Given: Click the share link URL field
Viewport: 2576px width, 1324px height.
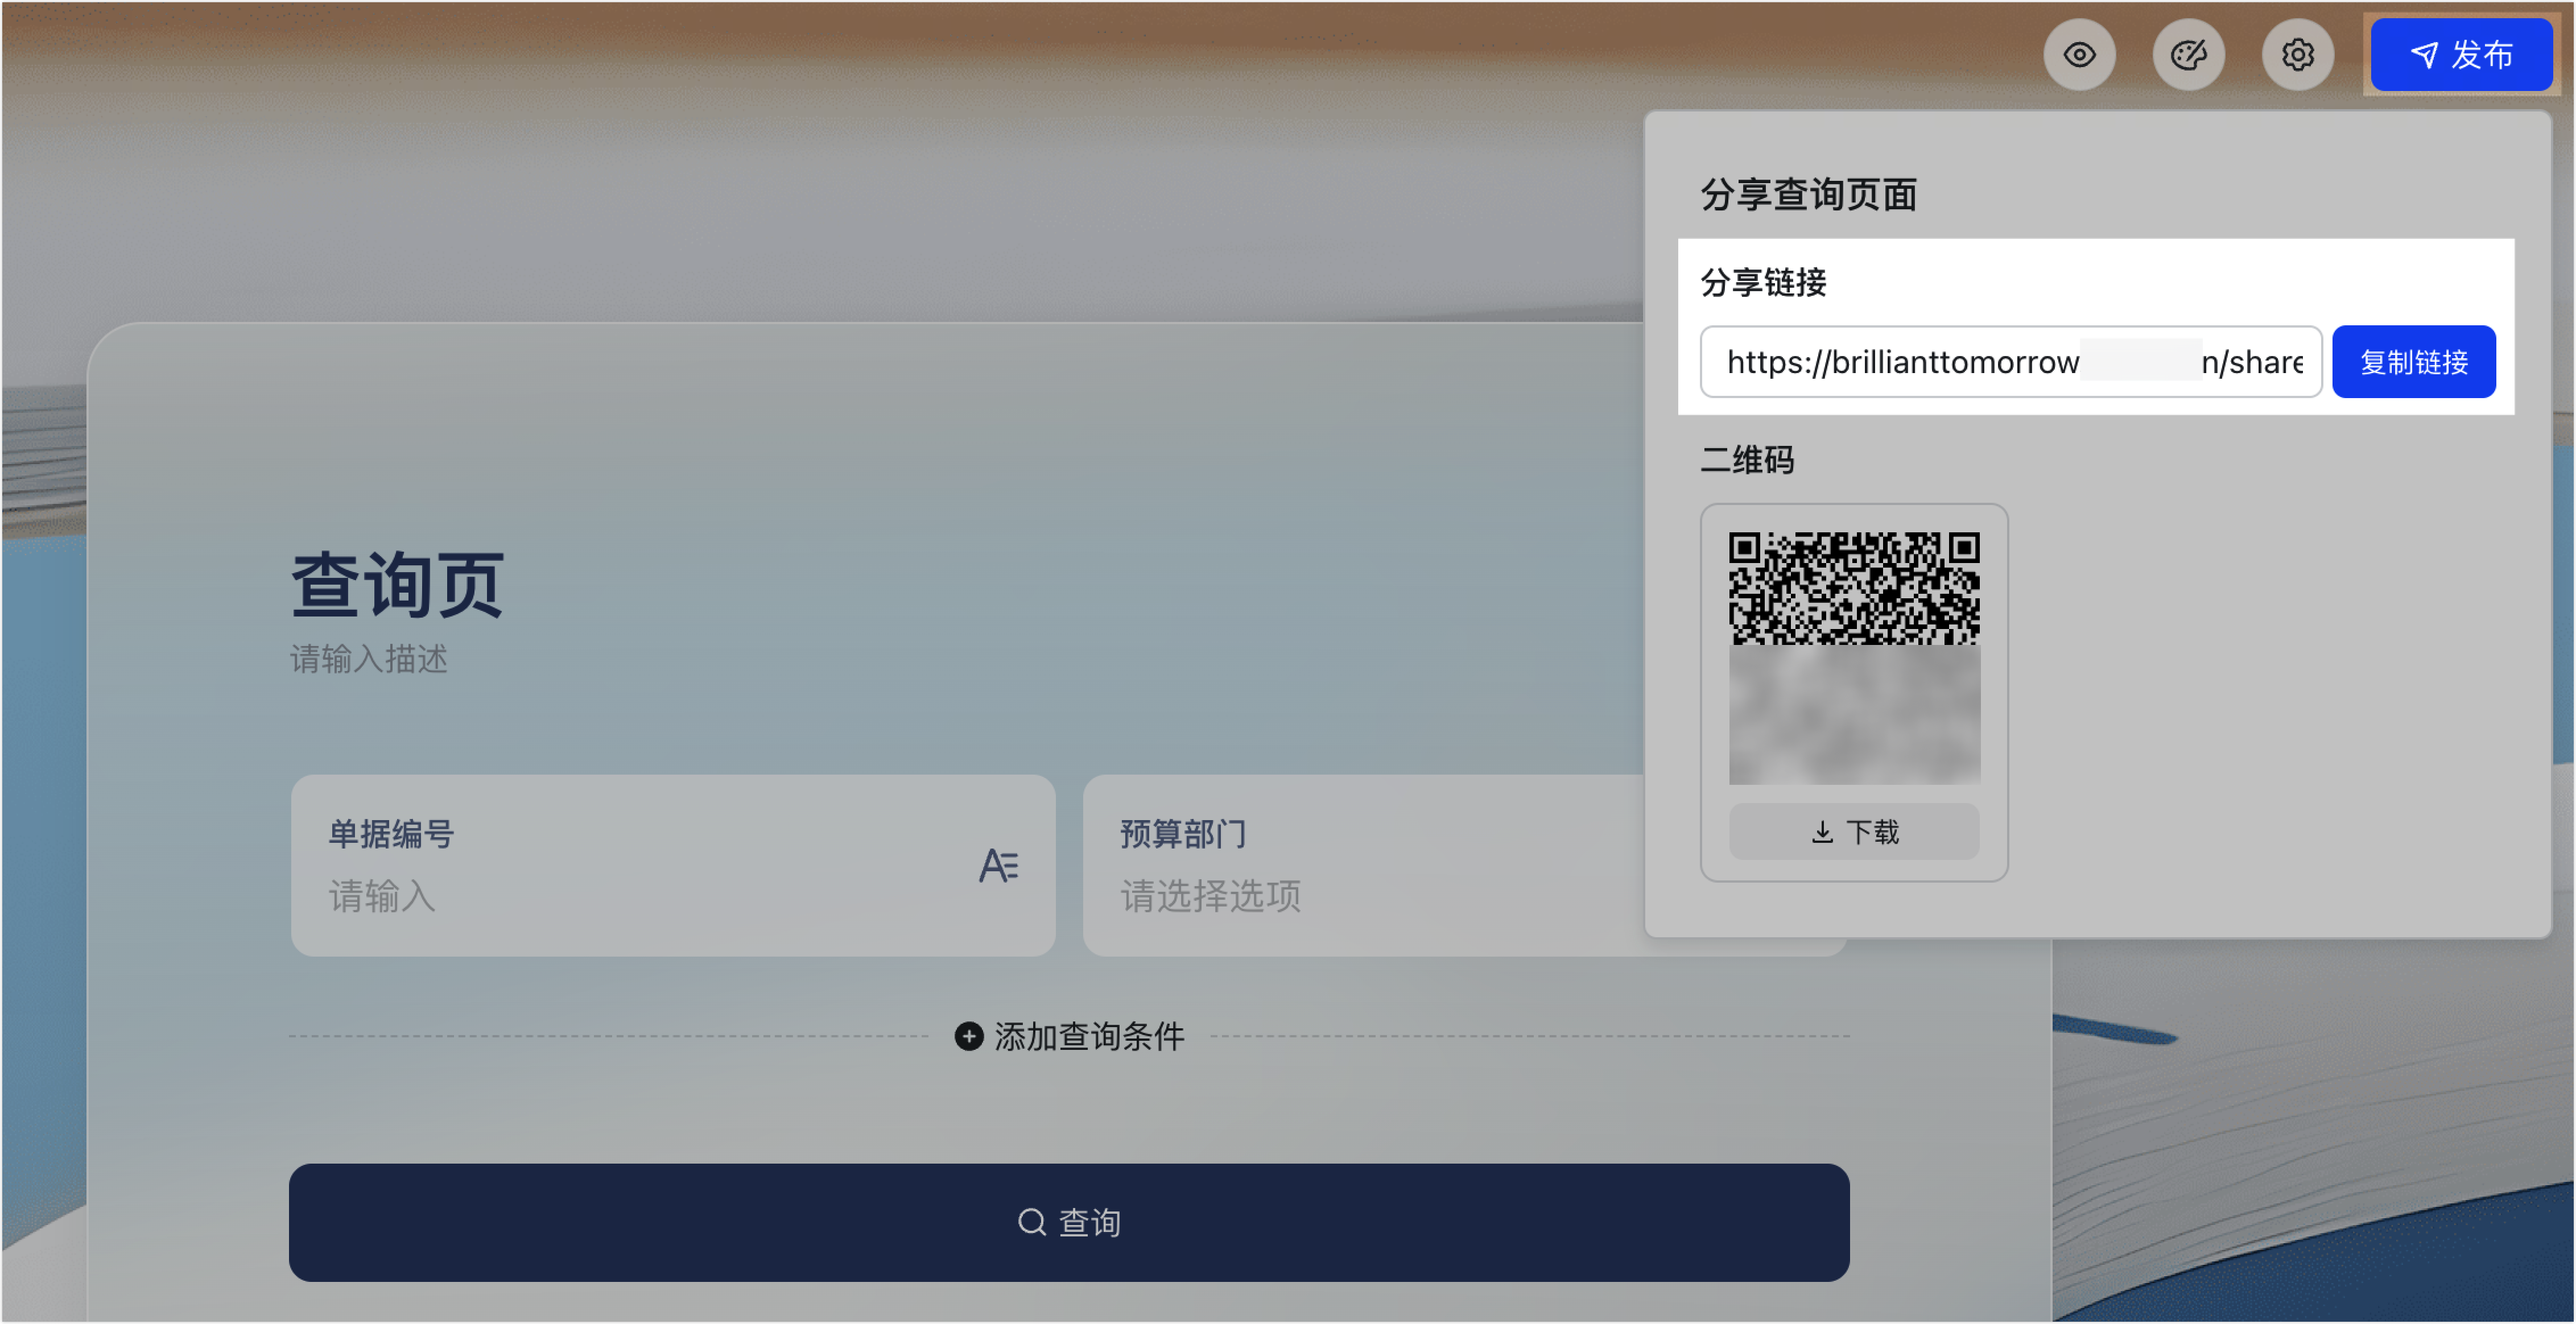Looking at the screenshot, I should 2010,362.
